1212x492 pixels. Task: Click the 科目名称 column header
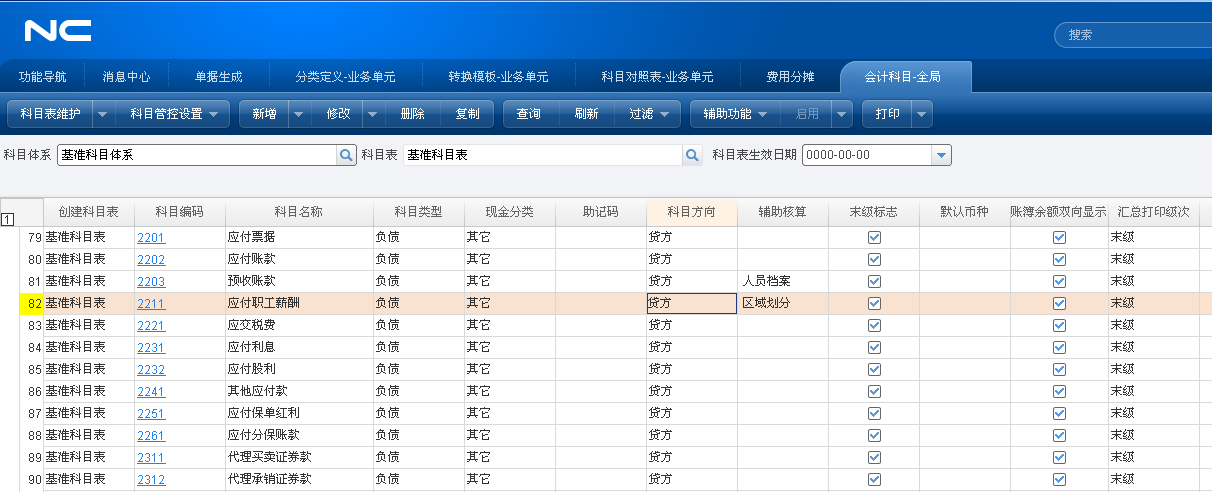pyautogui.click(x=298, y=212)
